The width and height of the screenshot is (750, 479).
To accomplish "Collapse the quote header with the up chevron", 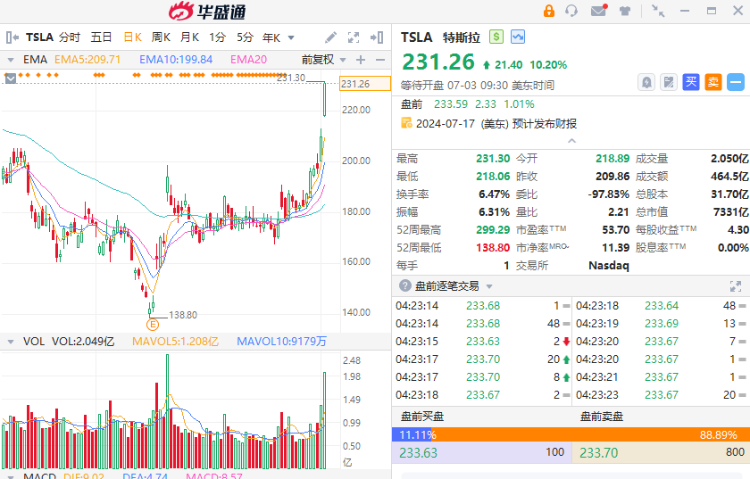I will (x=572, y=141).
